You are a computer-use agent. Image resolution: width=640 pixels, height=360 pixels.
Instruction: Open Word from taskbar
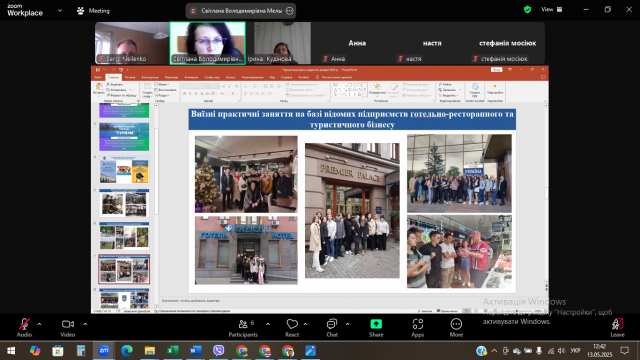(x=196, y=351)
